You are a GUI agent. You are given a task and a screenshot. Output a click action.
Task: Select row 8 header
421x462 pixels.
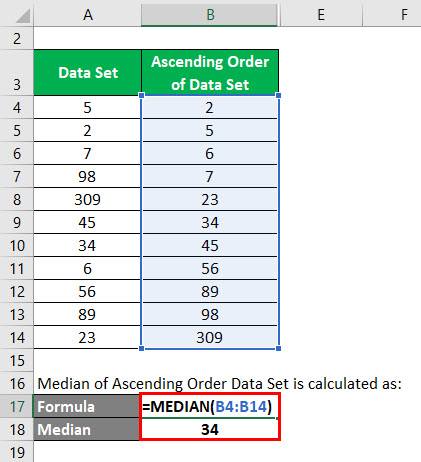[17, 199]
